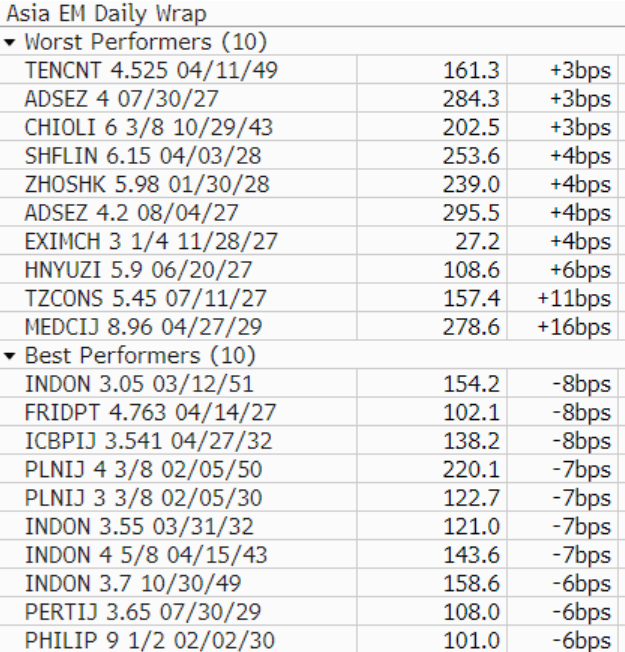Collapse the Worst Performers group arrow
Screen dimensions: 625x652
click(x=10, y=42)
